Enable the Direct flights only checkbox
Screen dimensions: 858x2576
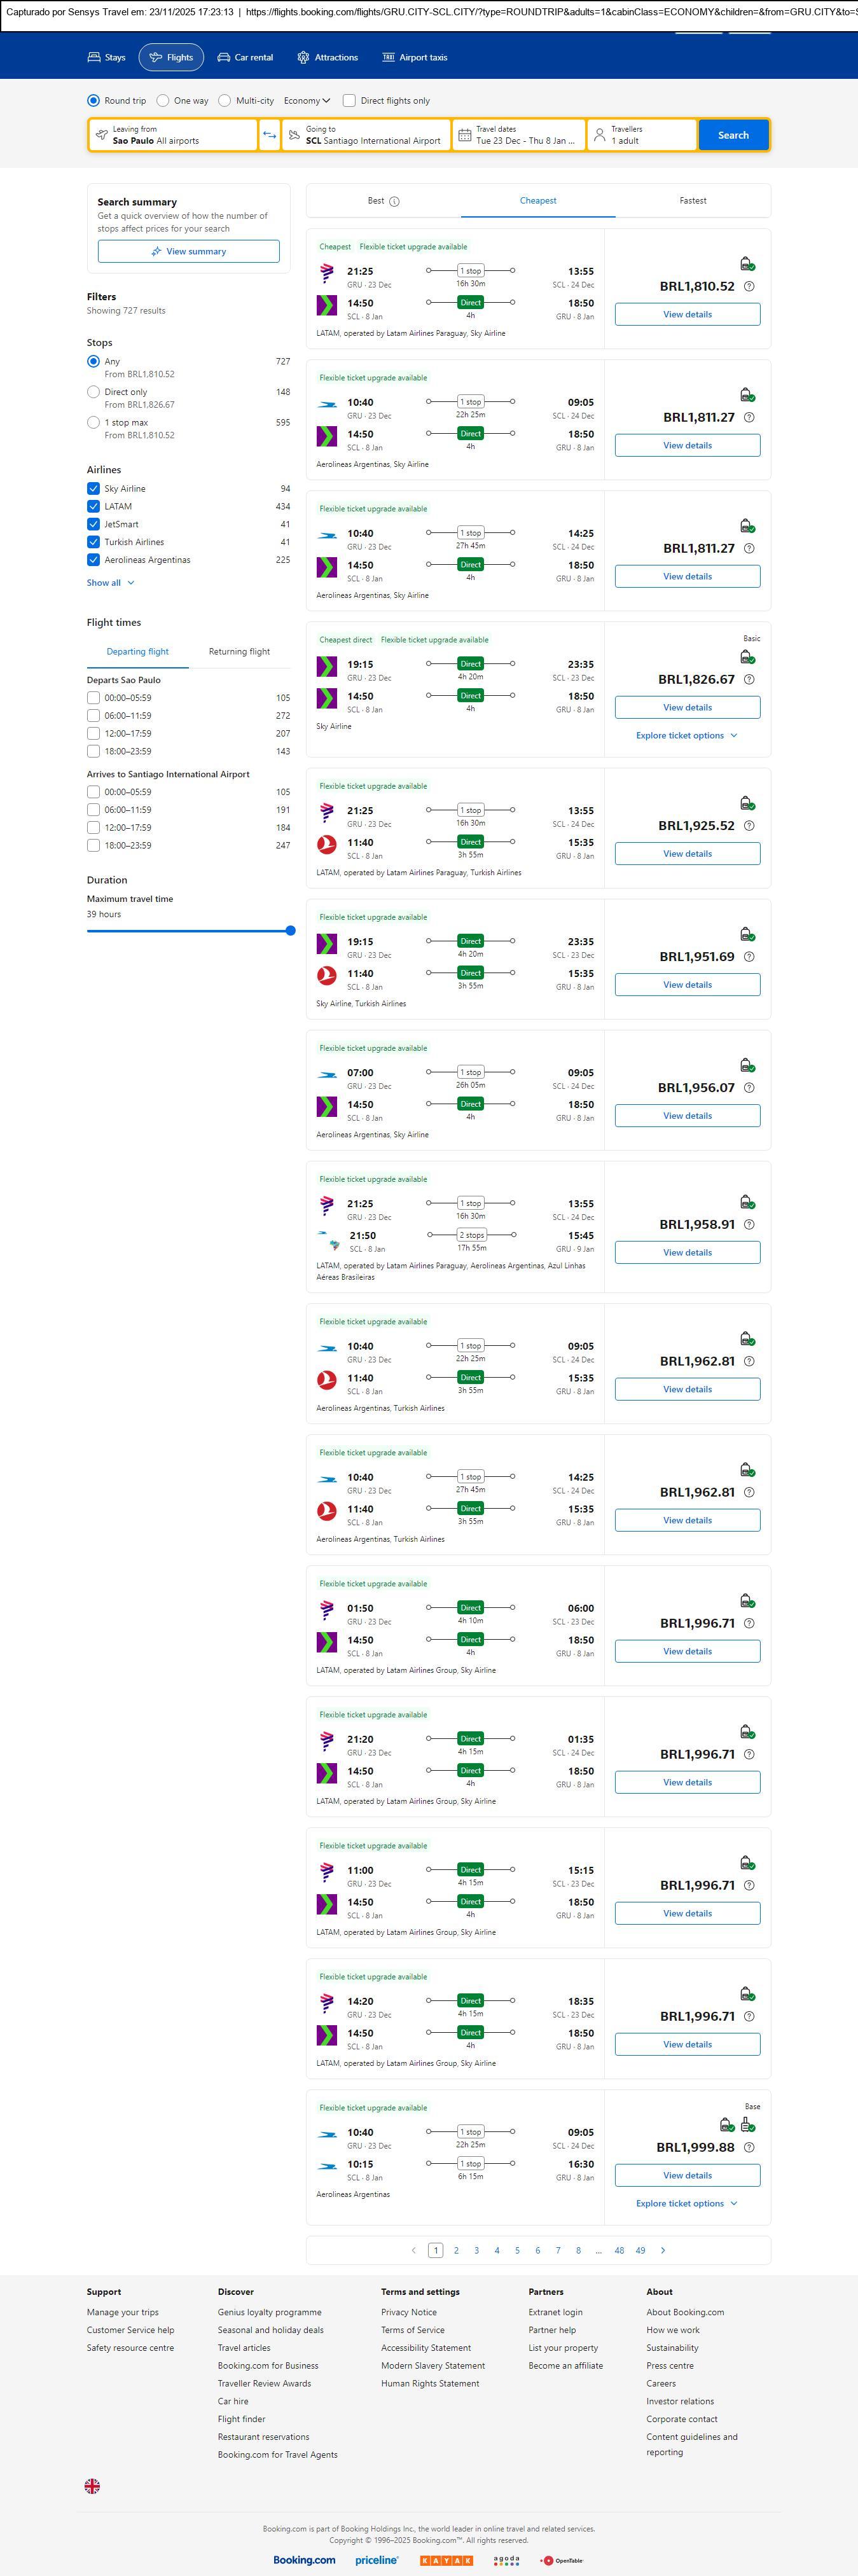click(x=349, y=101)
